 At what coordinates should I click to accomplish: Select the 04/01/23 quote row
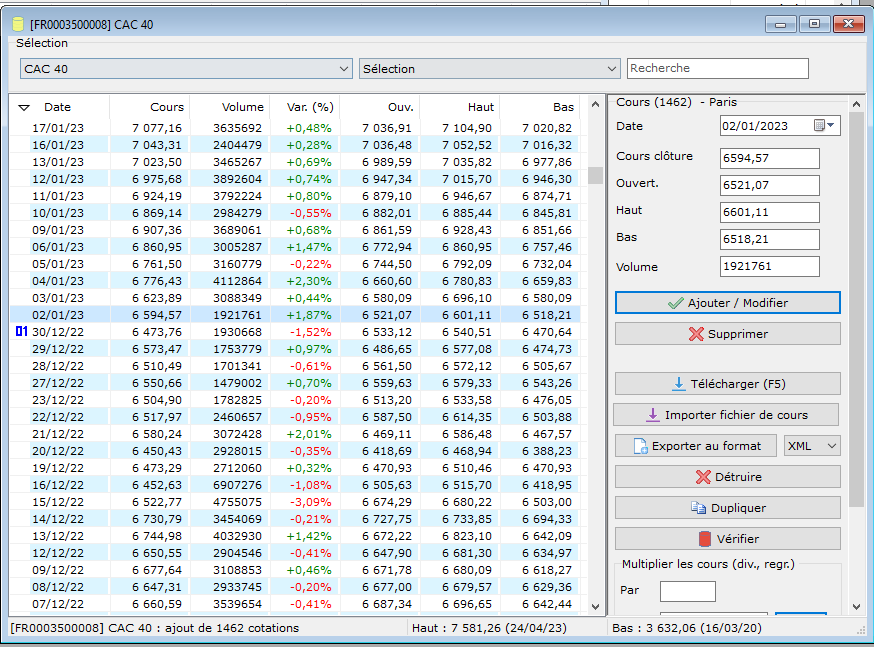click(x=295, y=281)
